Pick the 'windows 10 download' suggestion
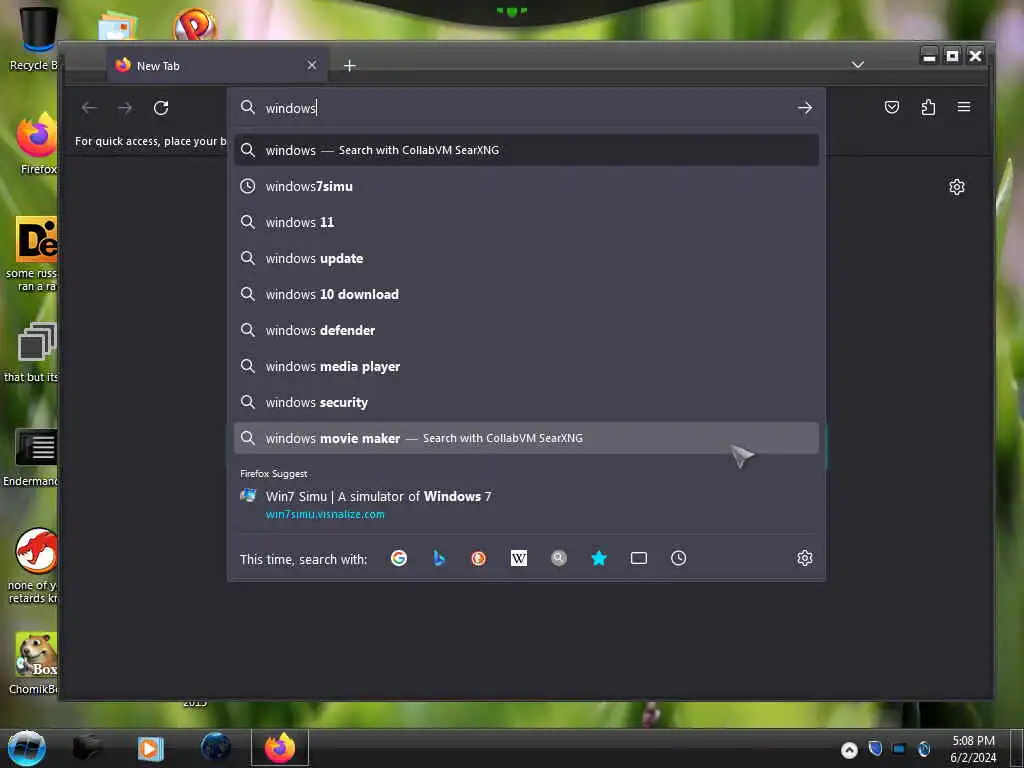 tap(526, 295)
